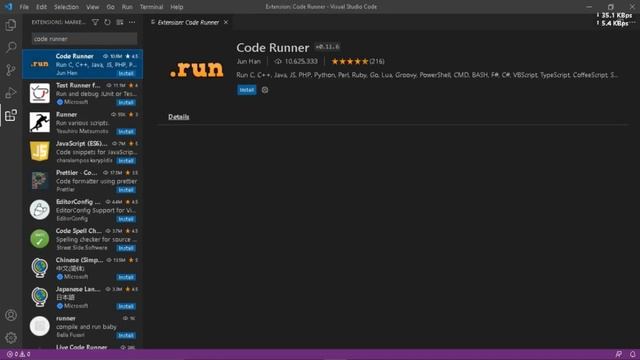Select the EditorConfig extension icon
Viewport: 640px width, 360px height.
(x=40, y=209)
